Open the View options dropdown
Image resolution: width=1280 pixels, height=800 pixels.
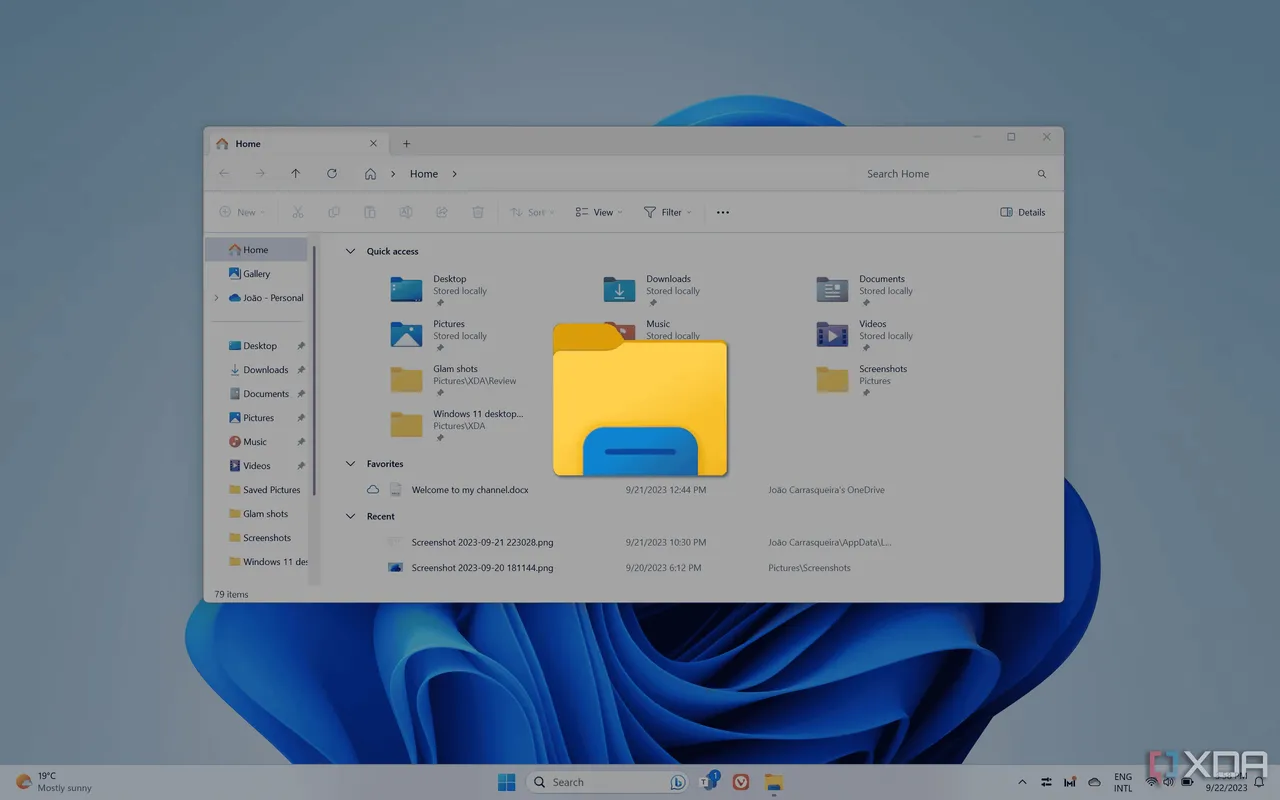(598, 212)
